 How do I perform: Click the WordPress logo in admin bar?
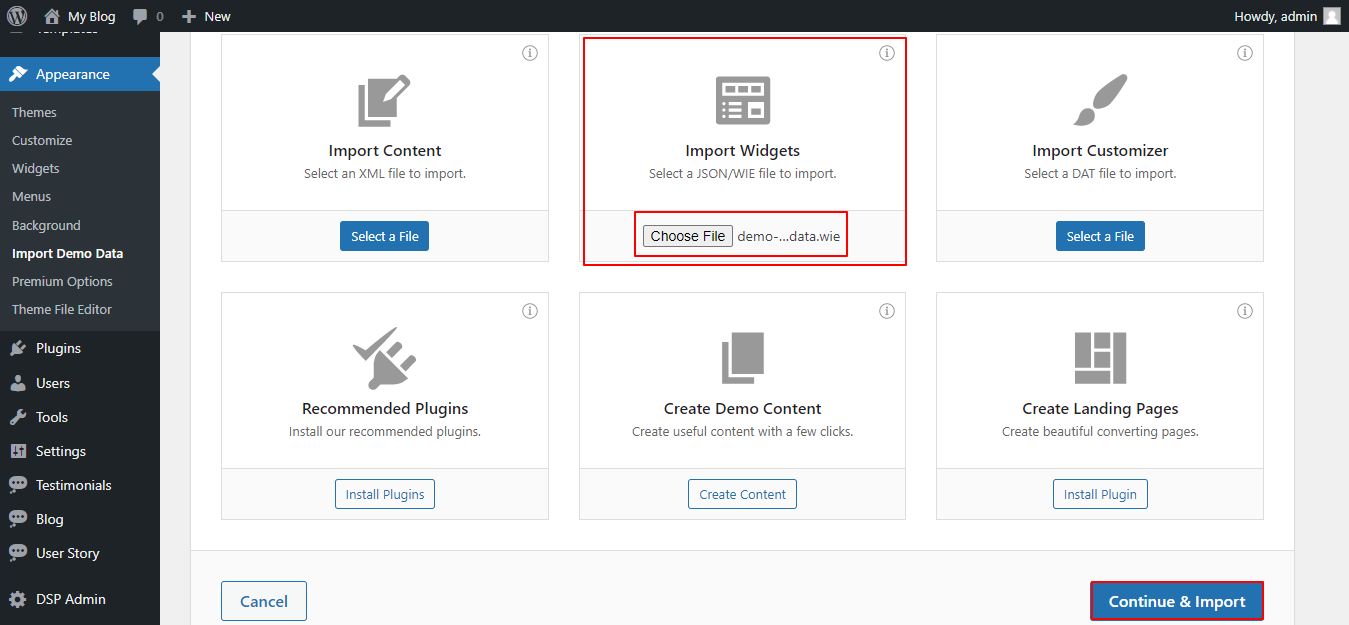tap(17, 16)
